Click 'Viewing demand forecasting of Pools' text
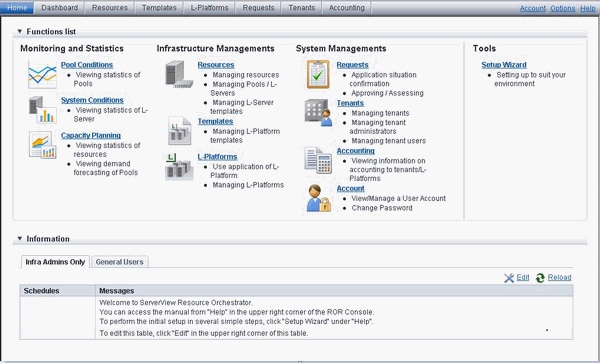The width and height of the screenshot is (600, 363). (x=106, y=168)
